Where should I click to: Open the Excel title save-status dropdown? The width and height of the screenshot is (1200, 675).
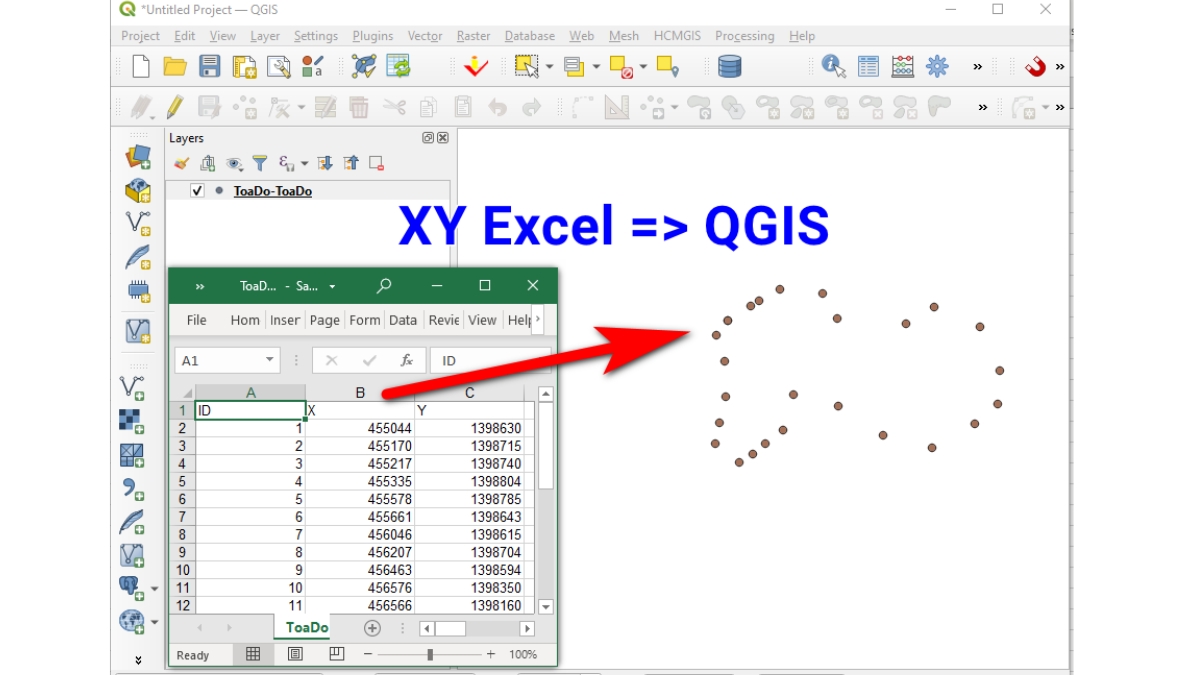tap(333, 286)
